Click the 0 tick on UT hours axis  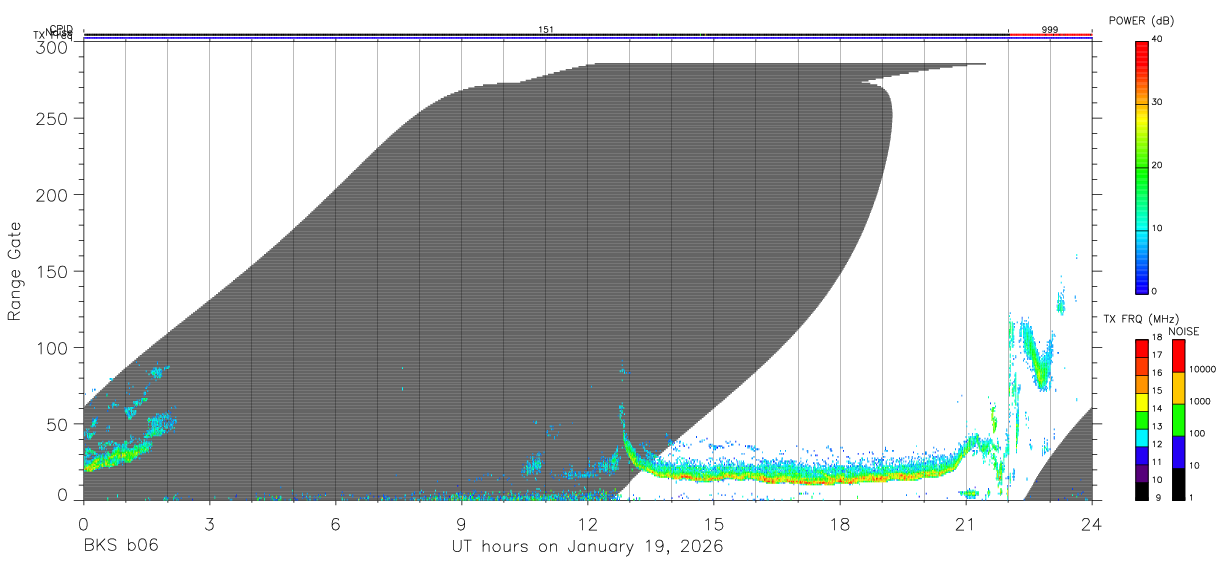point(83,524)
